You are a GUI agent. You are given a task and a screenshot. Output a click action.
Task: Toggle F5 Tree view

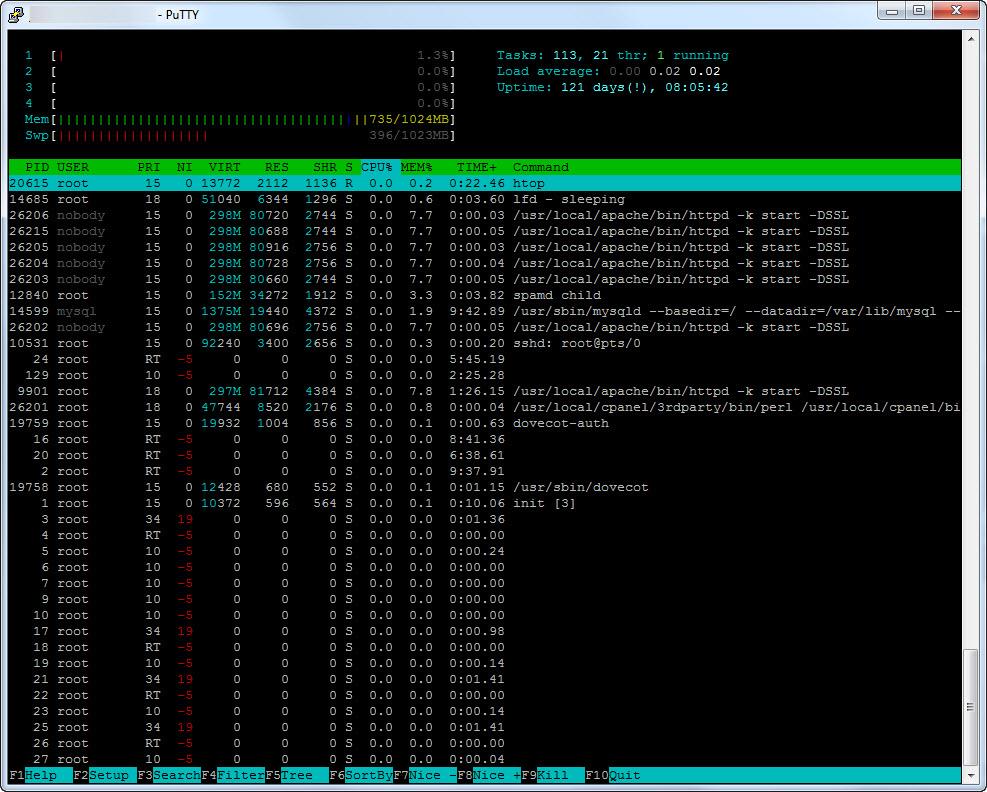[296, 775]
